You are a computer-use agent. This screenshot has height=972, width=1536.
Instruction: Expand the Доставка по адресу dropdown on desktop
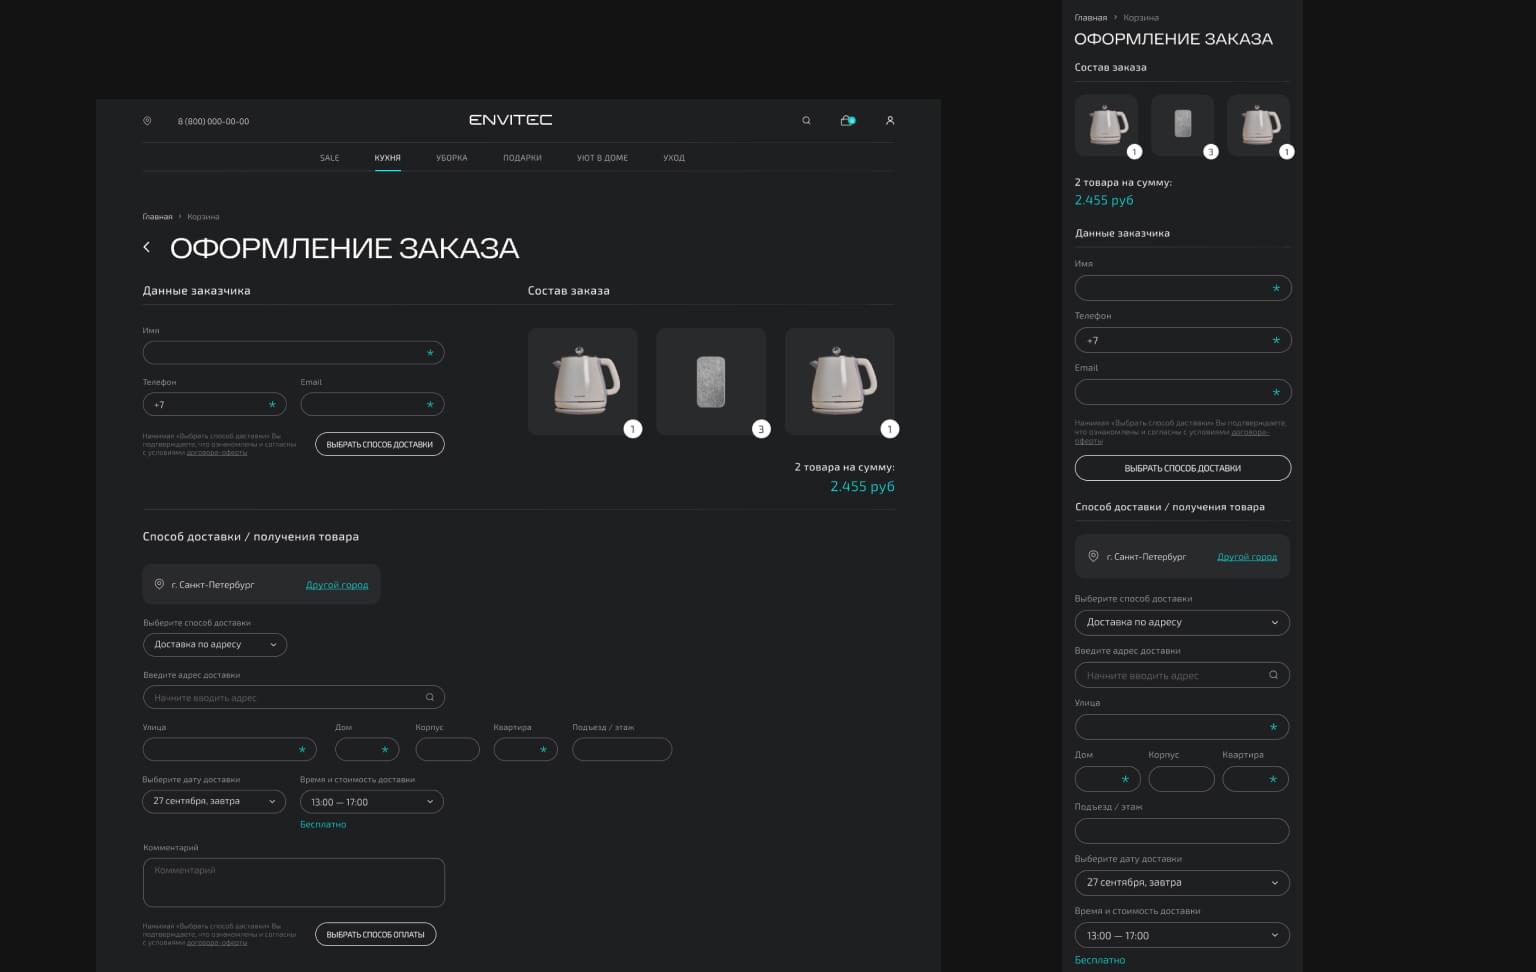(x=215, y=645)
